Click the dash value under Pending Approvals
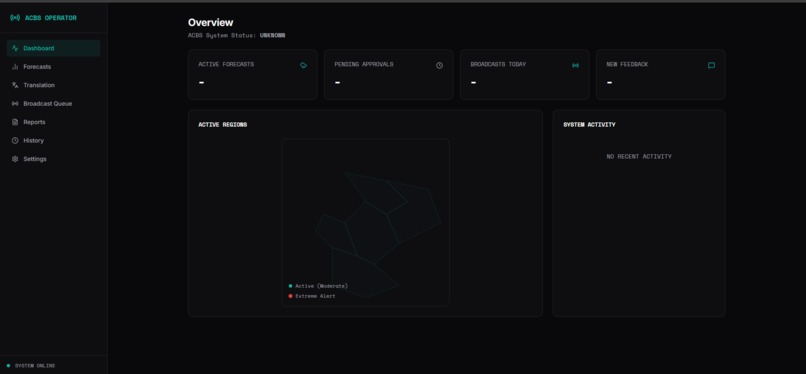Image resolution: width=806 pixels, height=374 pixels. pos(337,82)
